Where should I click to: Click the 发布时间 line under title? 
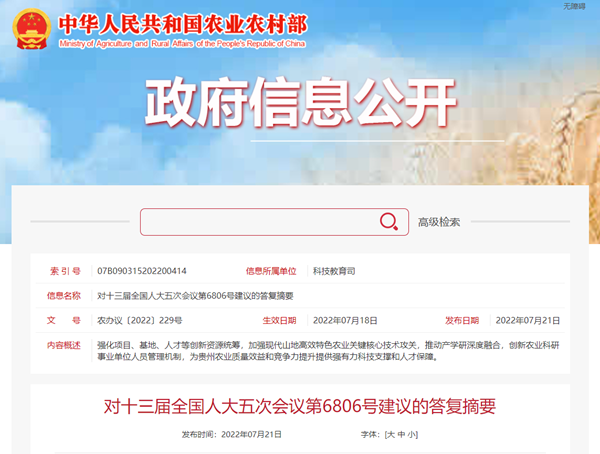232,434
